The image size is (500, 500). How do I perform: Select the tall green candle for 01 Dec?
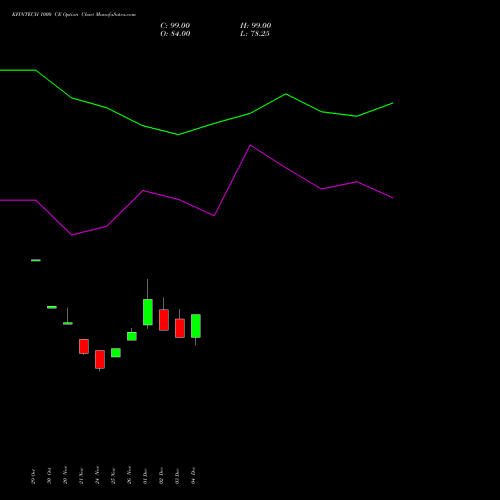(148, 312)
